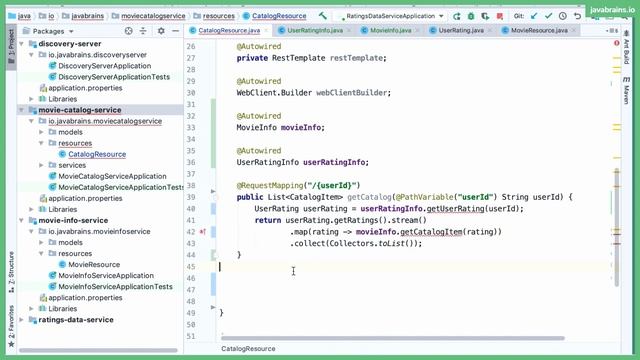This screenshot has width=640, height=360.
Task: Open the Ant Build side tab
Action: (627, 47)
